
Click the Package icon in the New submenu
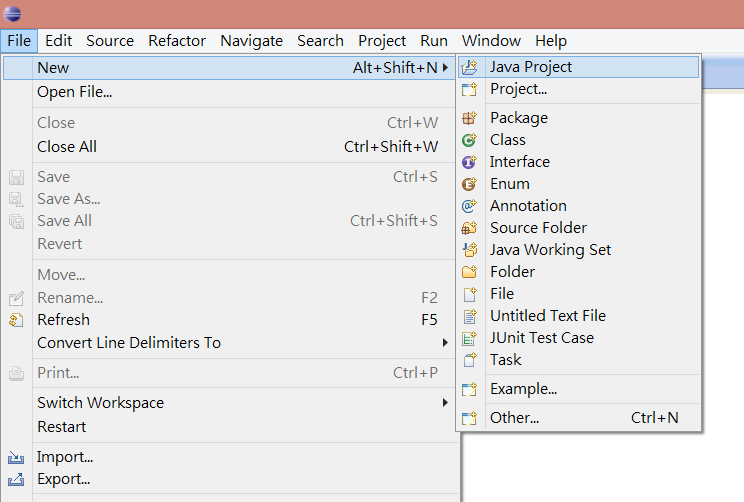[469, 118]
